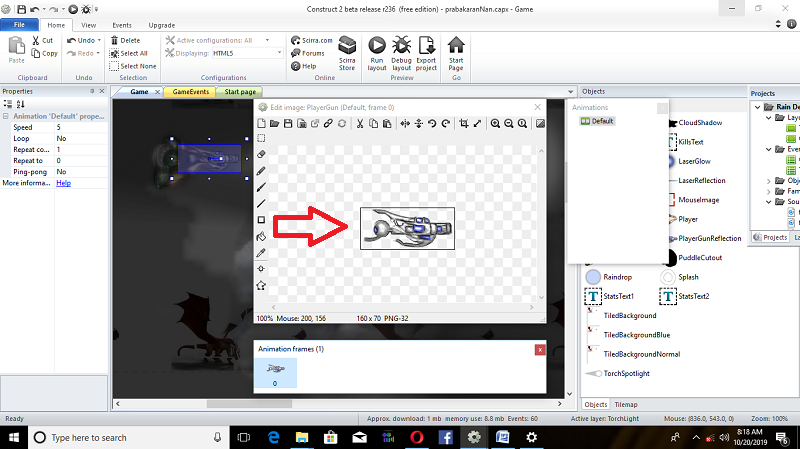This screenshot has width=800, height=449.
Task: Select the Raindrop object
Action: pyautogui.click(x=609, y=277)
